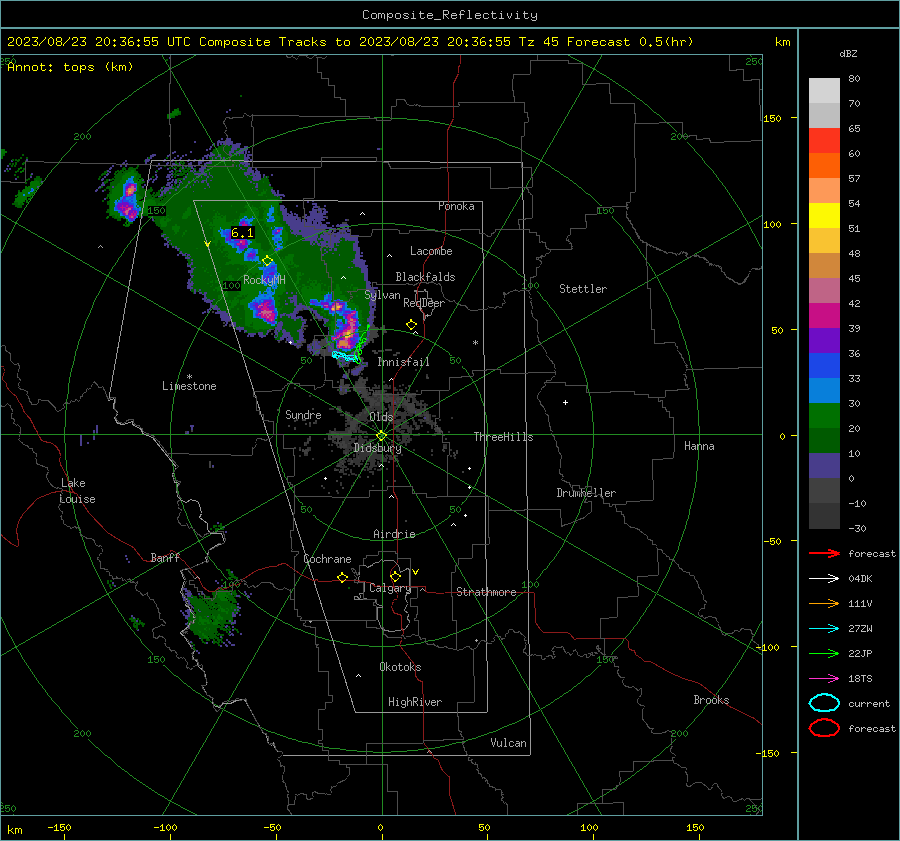Click the Cochrane label
900x841 pixels.
pos(327,559)
